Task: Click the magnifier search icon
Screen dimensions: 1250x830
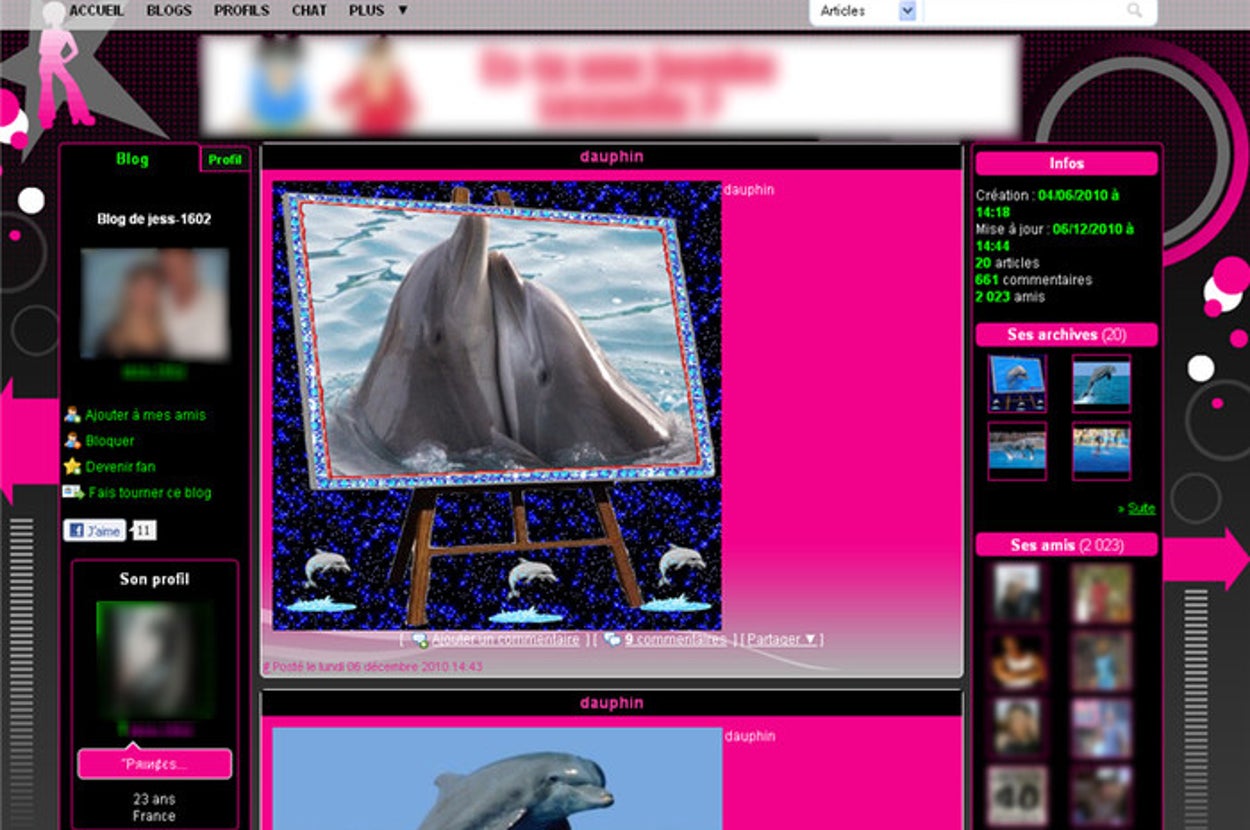Action: 1134,11
